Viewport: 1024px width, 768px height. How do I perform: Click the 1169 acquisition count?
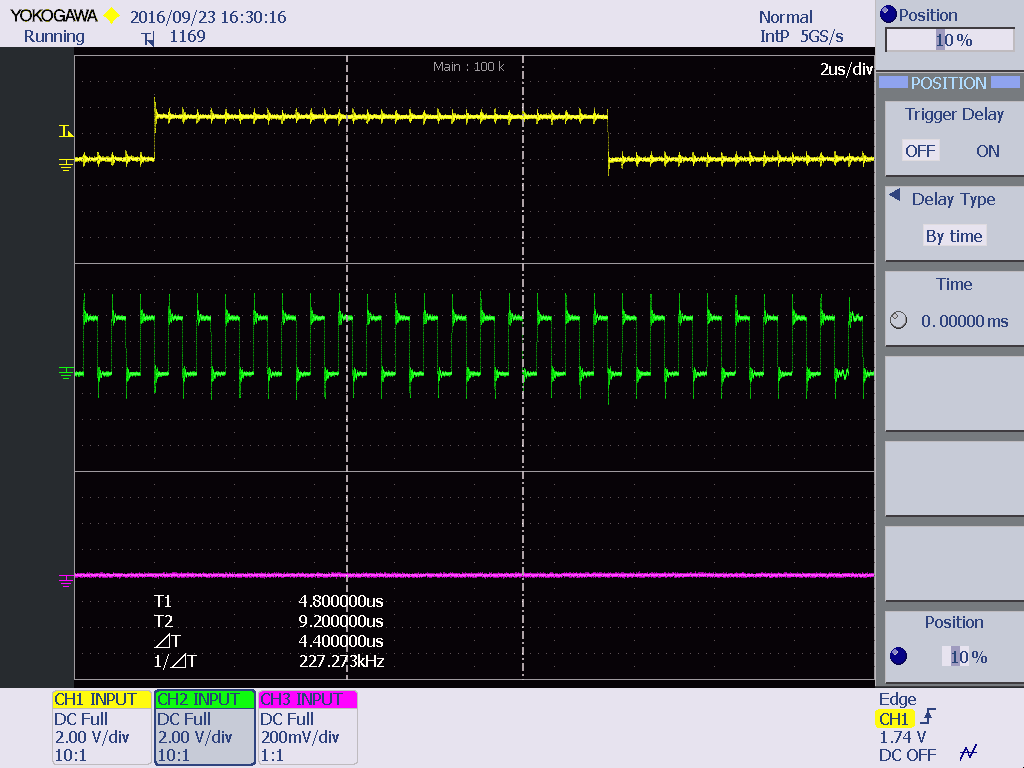187,37
